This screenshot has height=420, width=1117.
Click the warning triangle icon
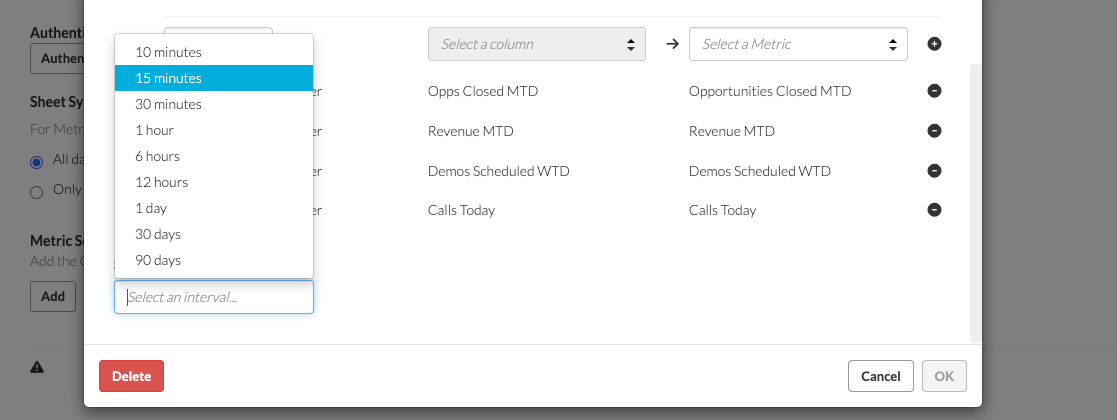(37, 367)
